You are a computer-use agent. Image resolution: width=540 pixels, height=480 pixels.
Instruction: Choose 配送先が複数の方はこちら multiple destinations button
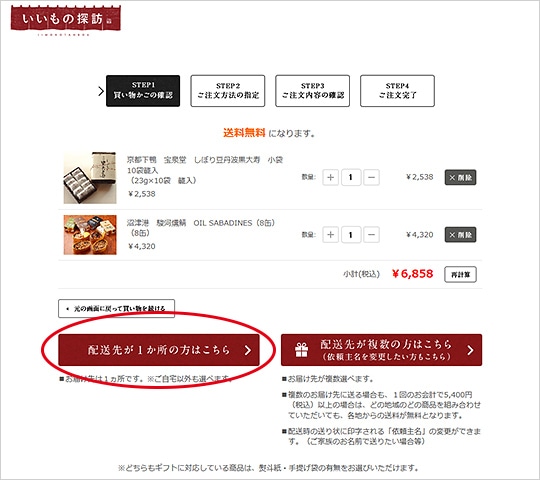point(382,350)
